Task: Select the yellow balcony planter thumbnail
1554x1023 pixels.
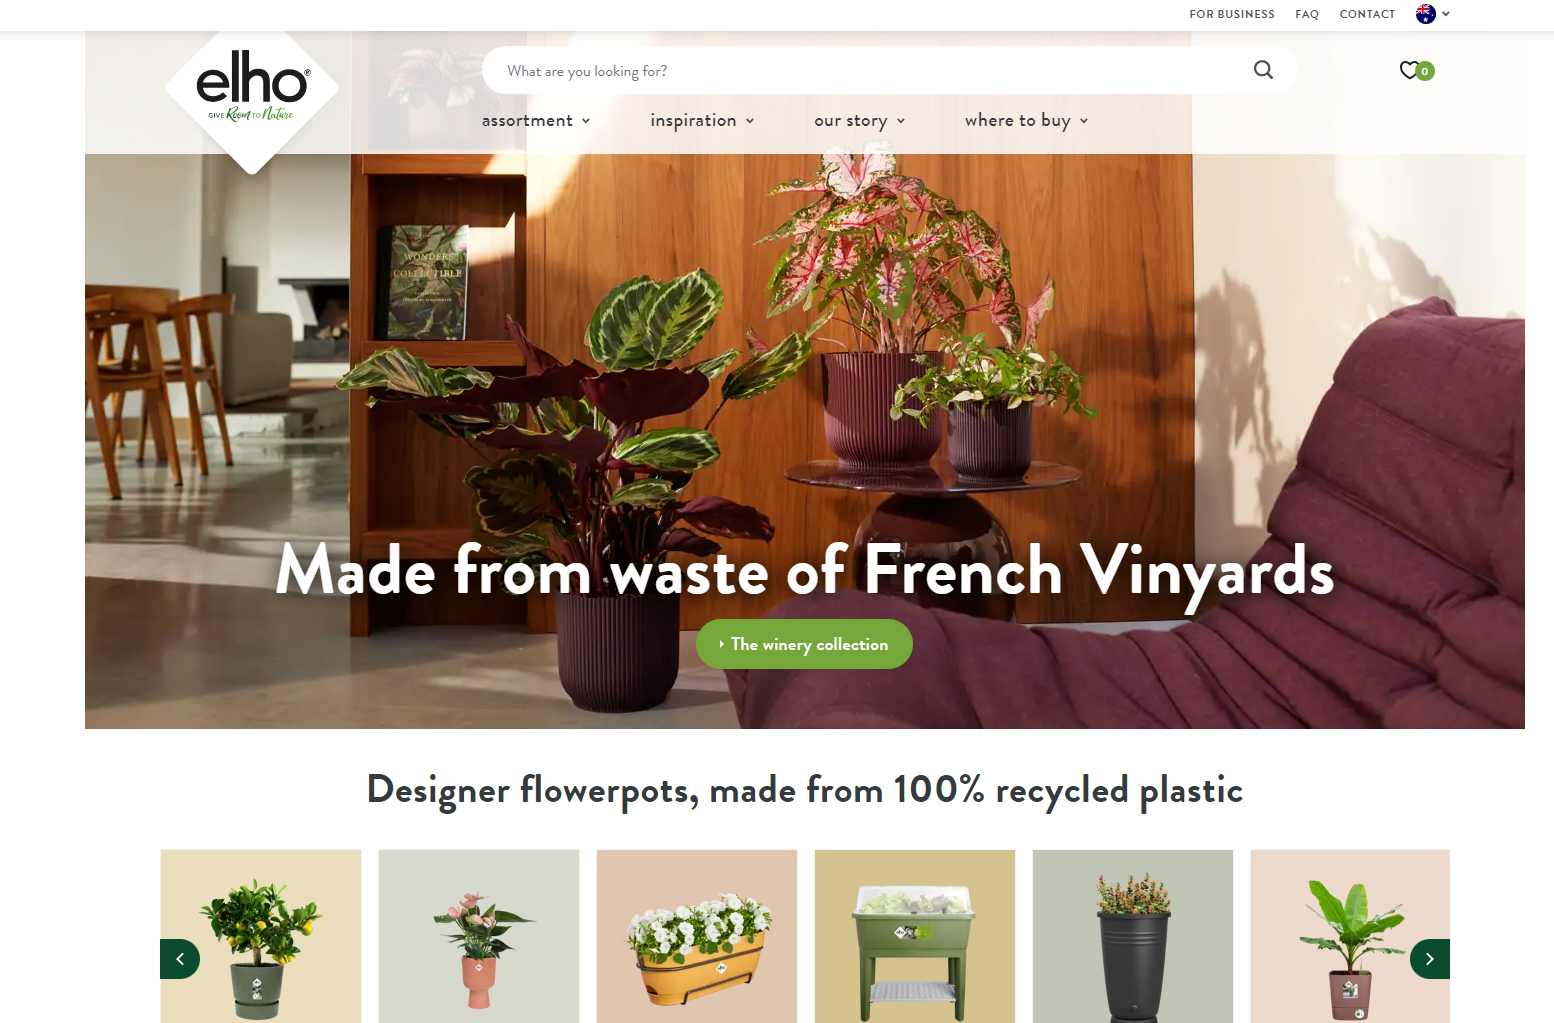Action: click(697, 936)
